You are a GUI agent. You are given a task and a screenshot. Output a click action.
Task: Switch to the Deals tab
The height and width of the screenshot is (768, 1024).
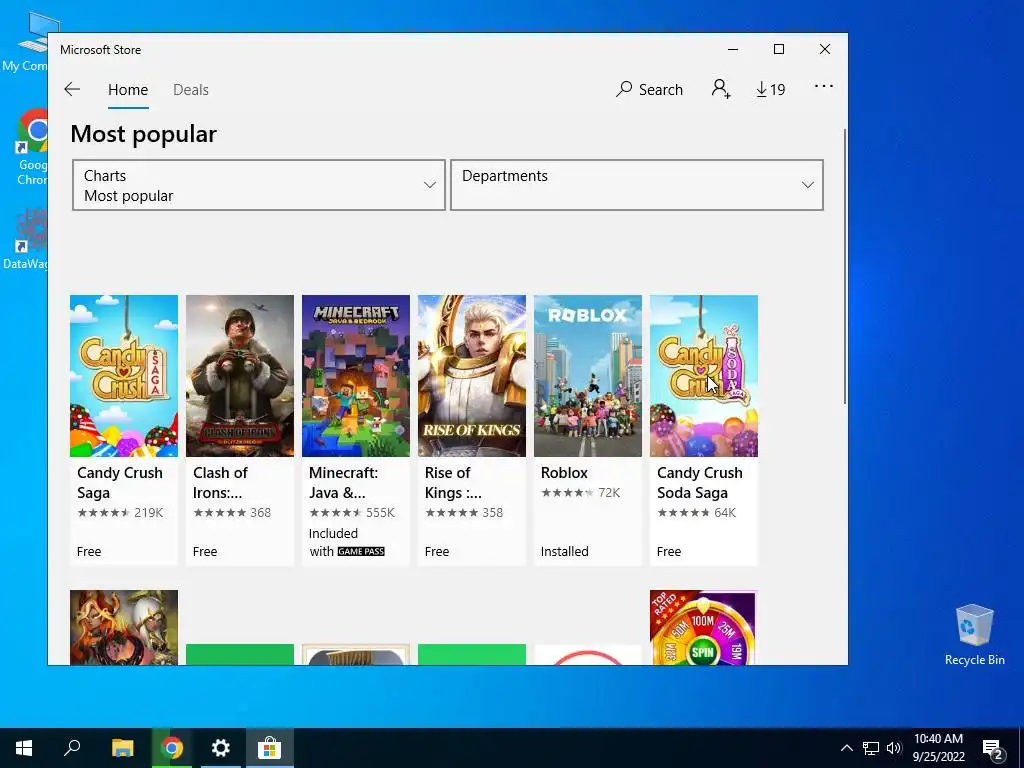[191, 90]
